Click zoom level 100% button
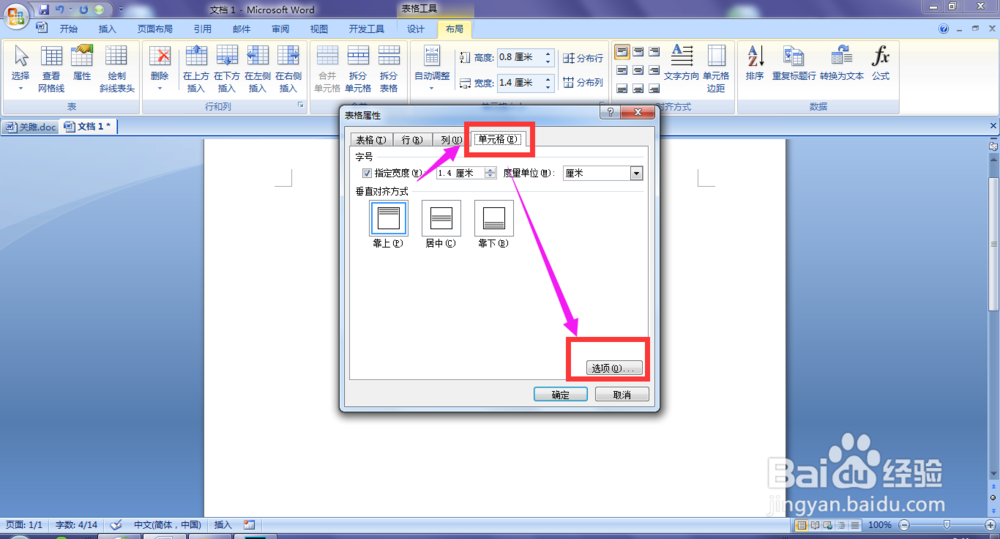Viewport: 1000px width, 539px height. pos(879,525)
